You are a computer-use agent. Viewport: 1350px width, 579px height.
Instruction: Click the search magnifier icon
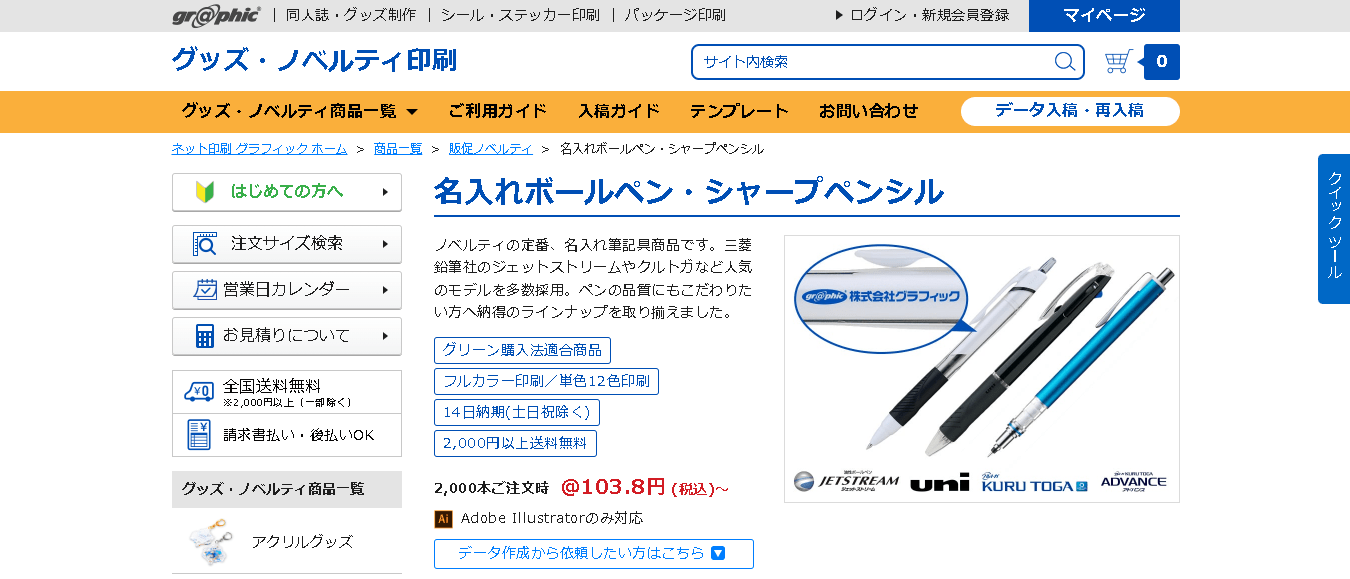coord(1065,62)
